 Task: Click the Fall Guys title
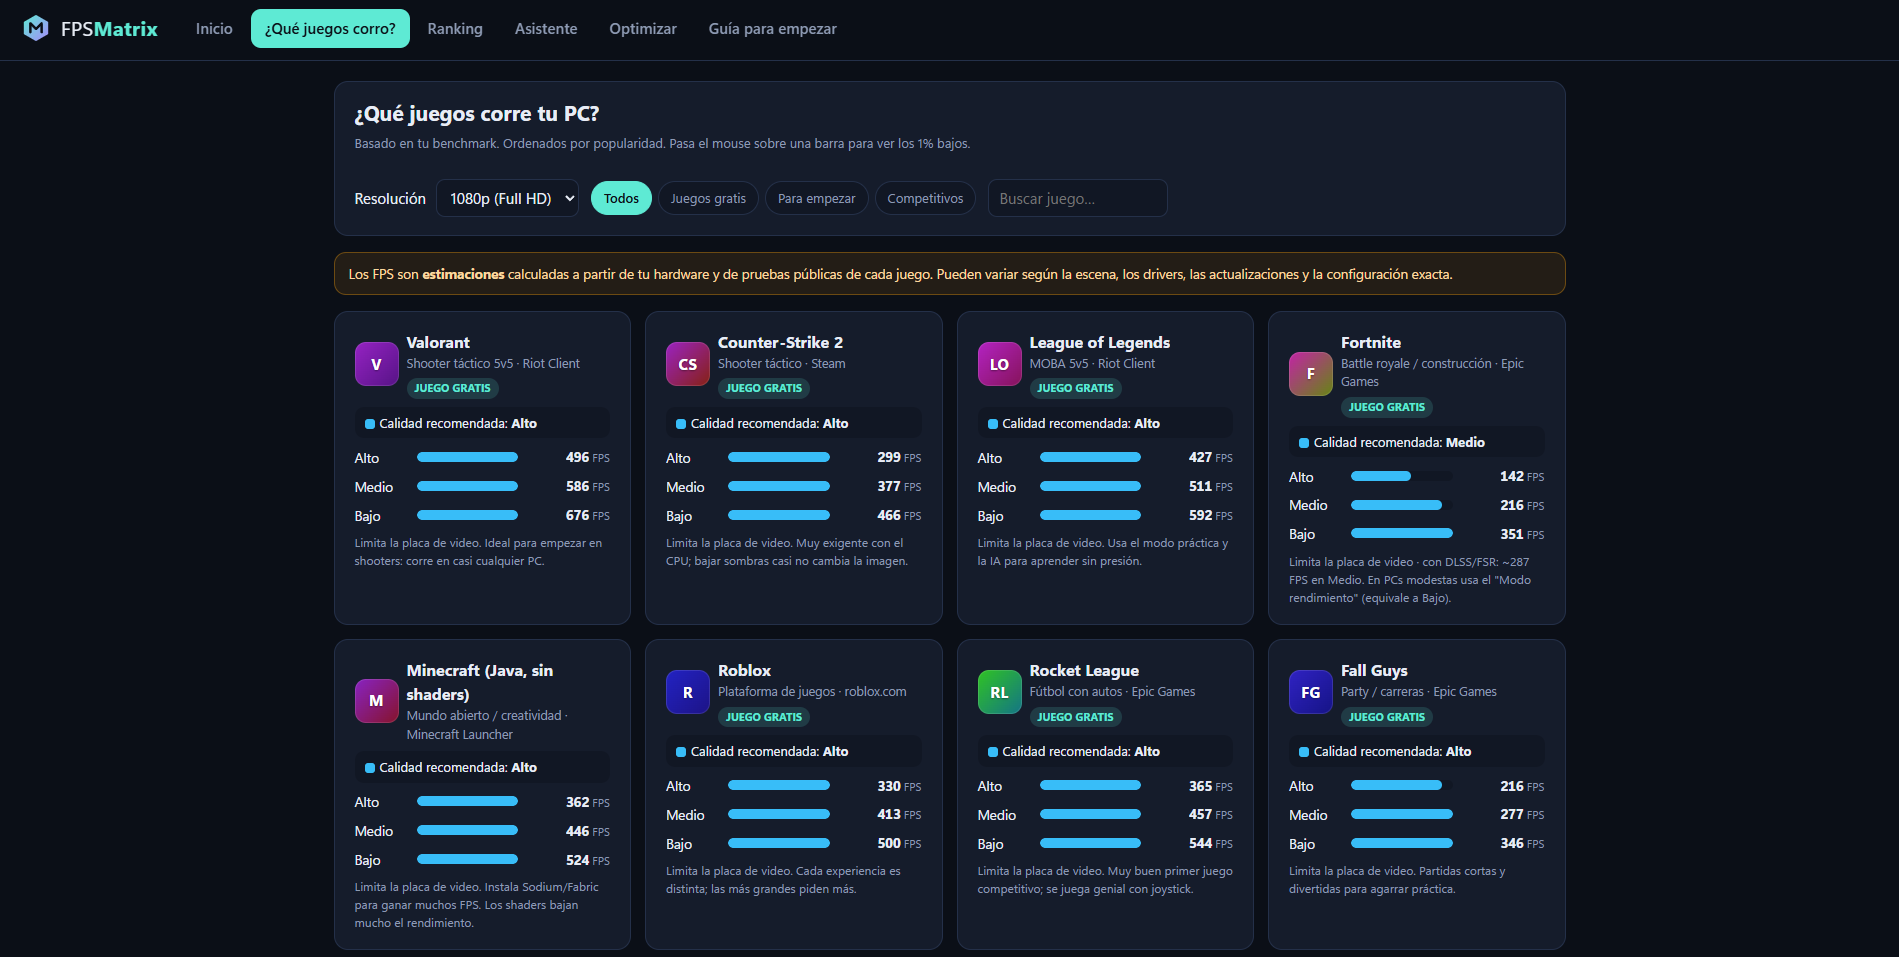pos(1374,670)
